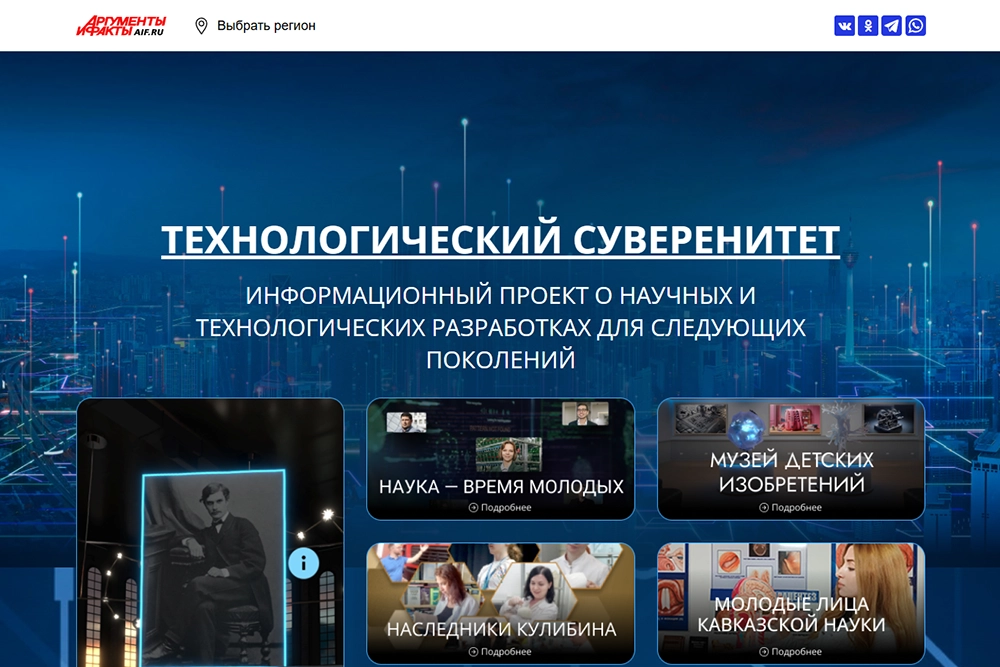Click arrow icon under Наука — время молодых
The height and width of the screenshot is (667, 1000).
pyautogui.click(x=473, y=508)
